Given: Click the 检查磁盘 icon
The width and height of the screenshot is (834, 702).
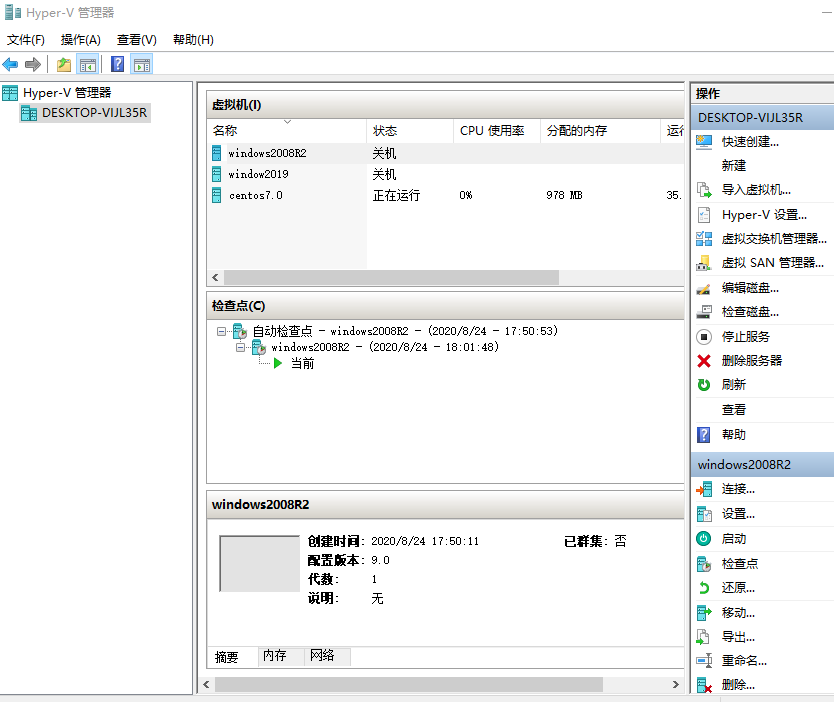Looking at the screenshot, I should click(704, 312).
